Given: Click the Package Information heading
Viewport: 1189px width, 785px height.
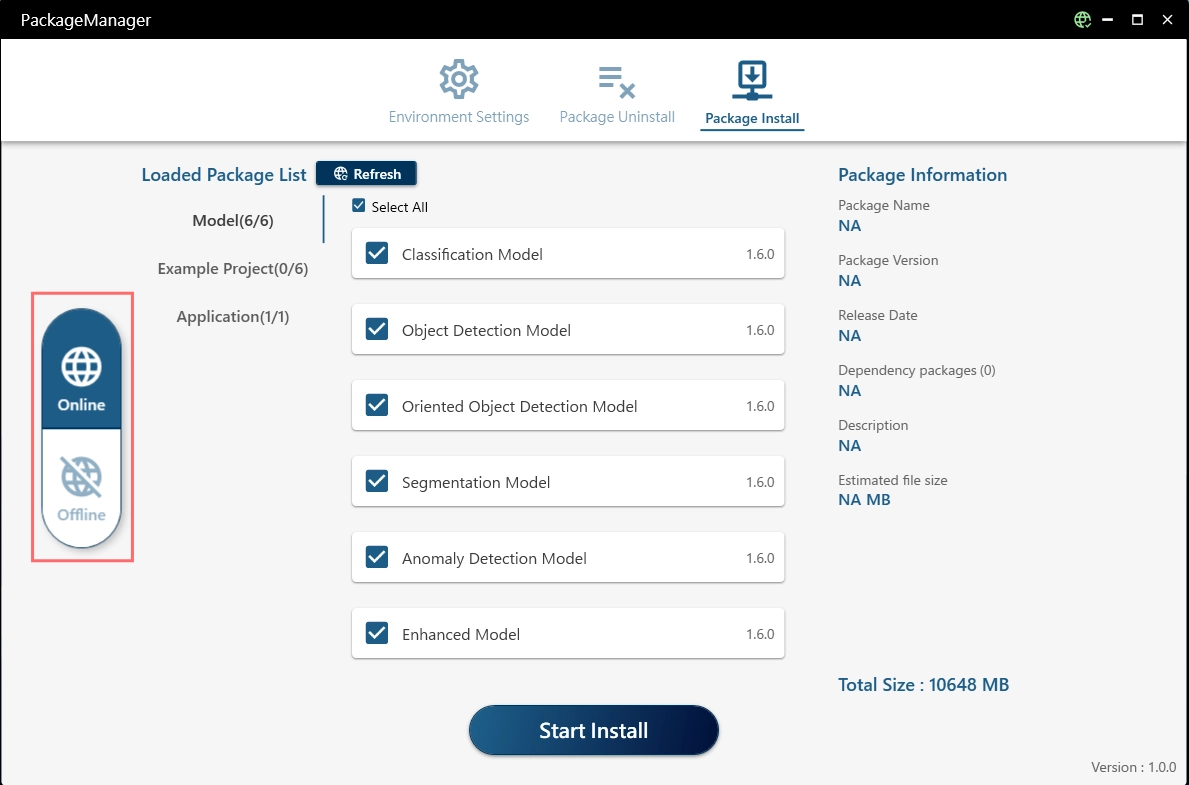Looking at the screenshot, I should point(923,174).
